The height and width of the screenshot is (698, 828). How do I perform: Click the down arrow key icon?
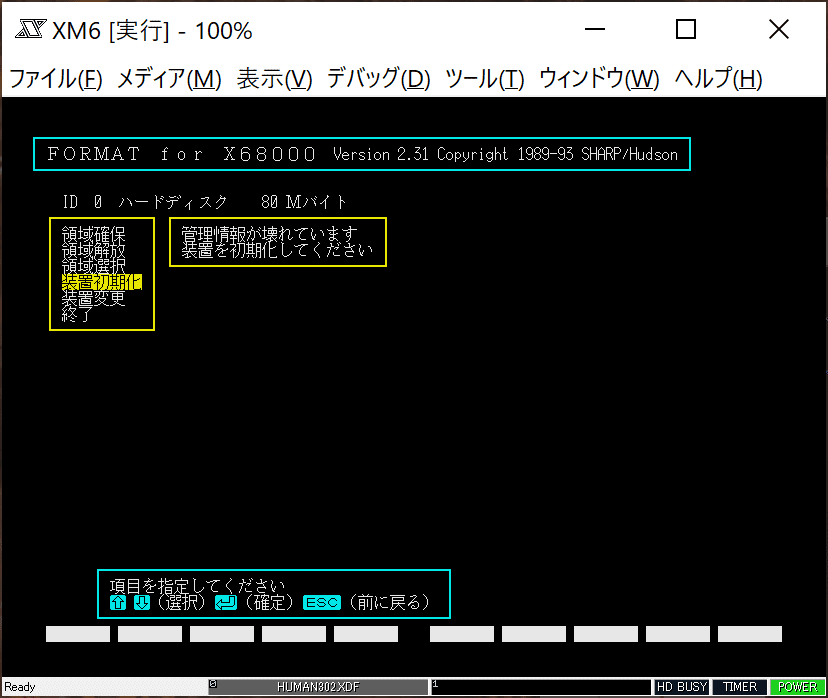click(142, 602)
